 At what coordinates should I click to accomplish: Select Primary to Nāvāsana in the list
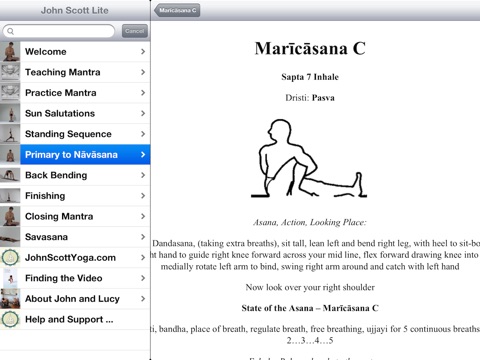pos(75,155)
